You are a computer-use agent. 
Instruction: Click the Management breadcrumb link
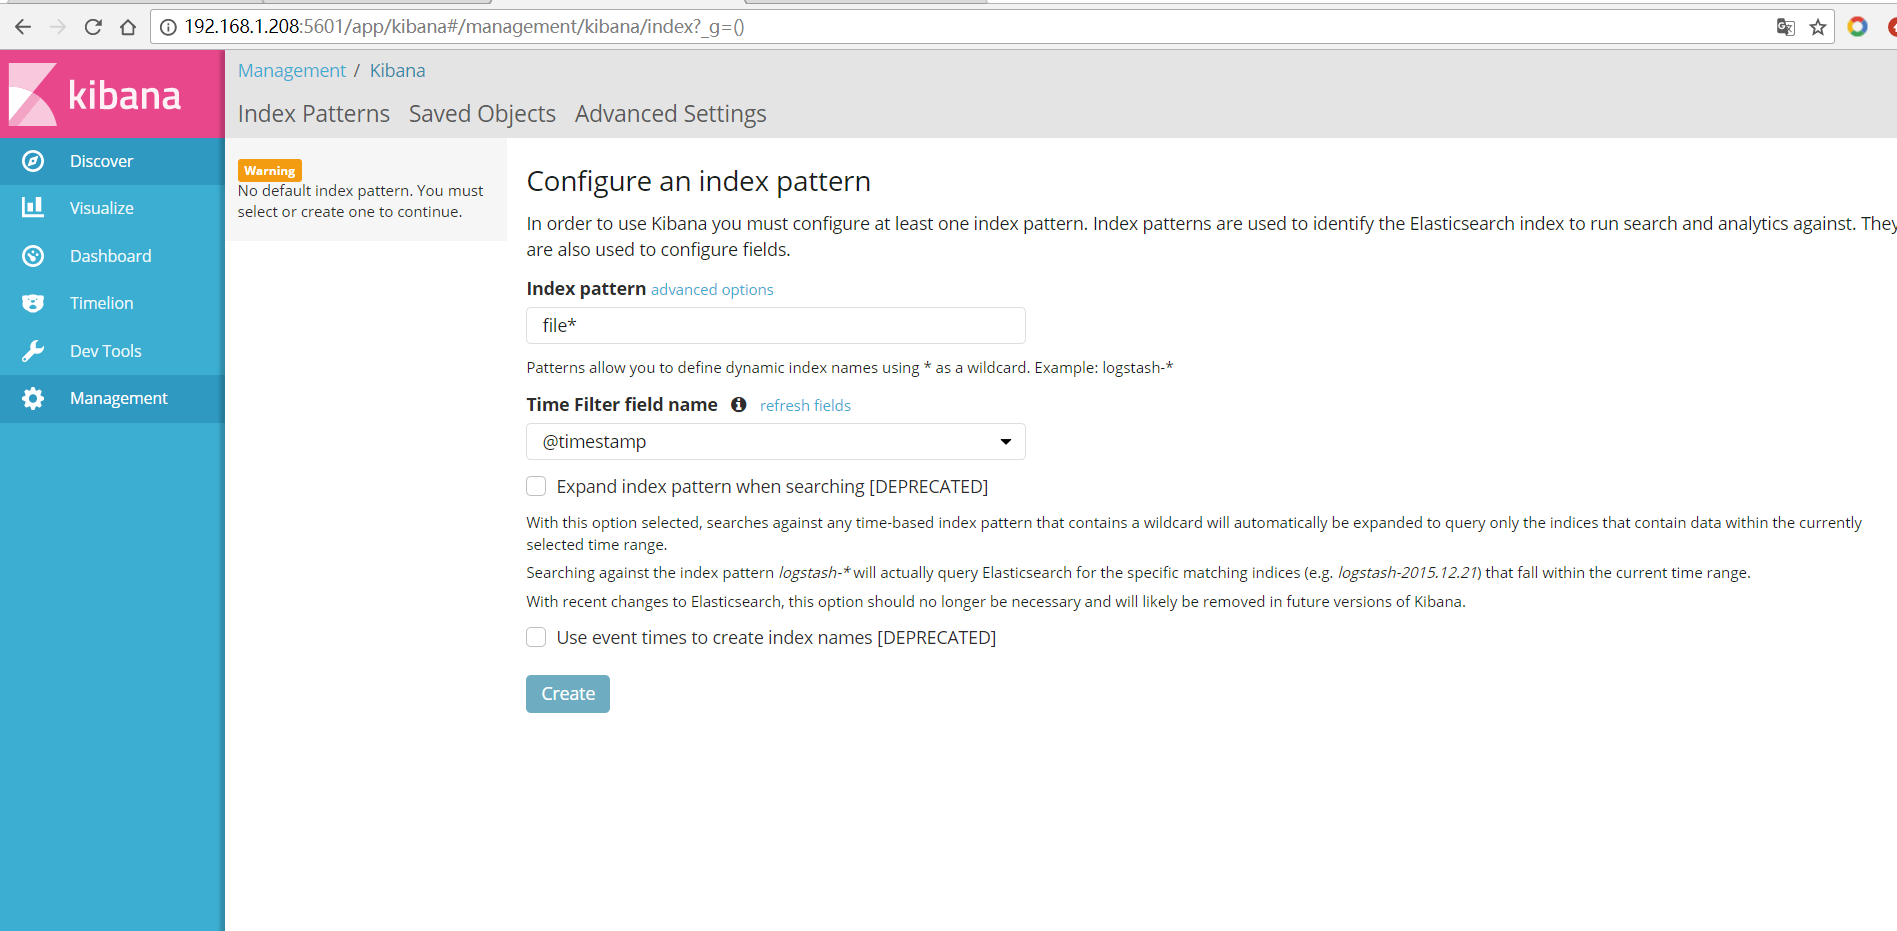tap(292, 70)
